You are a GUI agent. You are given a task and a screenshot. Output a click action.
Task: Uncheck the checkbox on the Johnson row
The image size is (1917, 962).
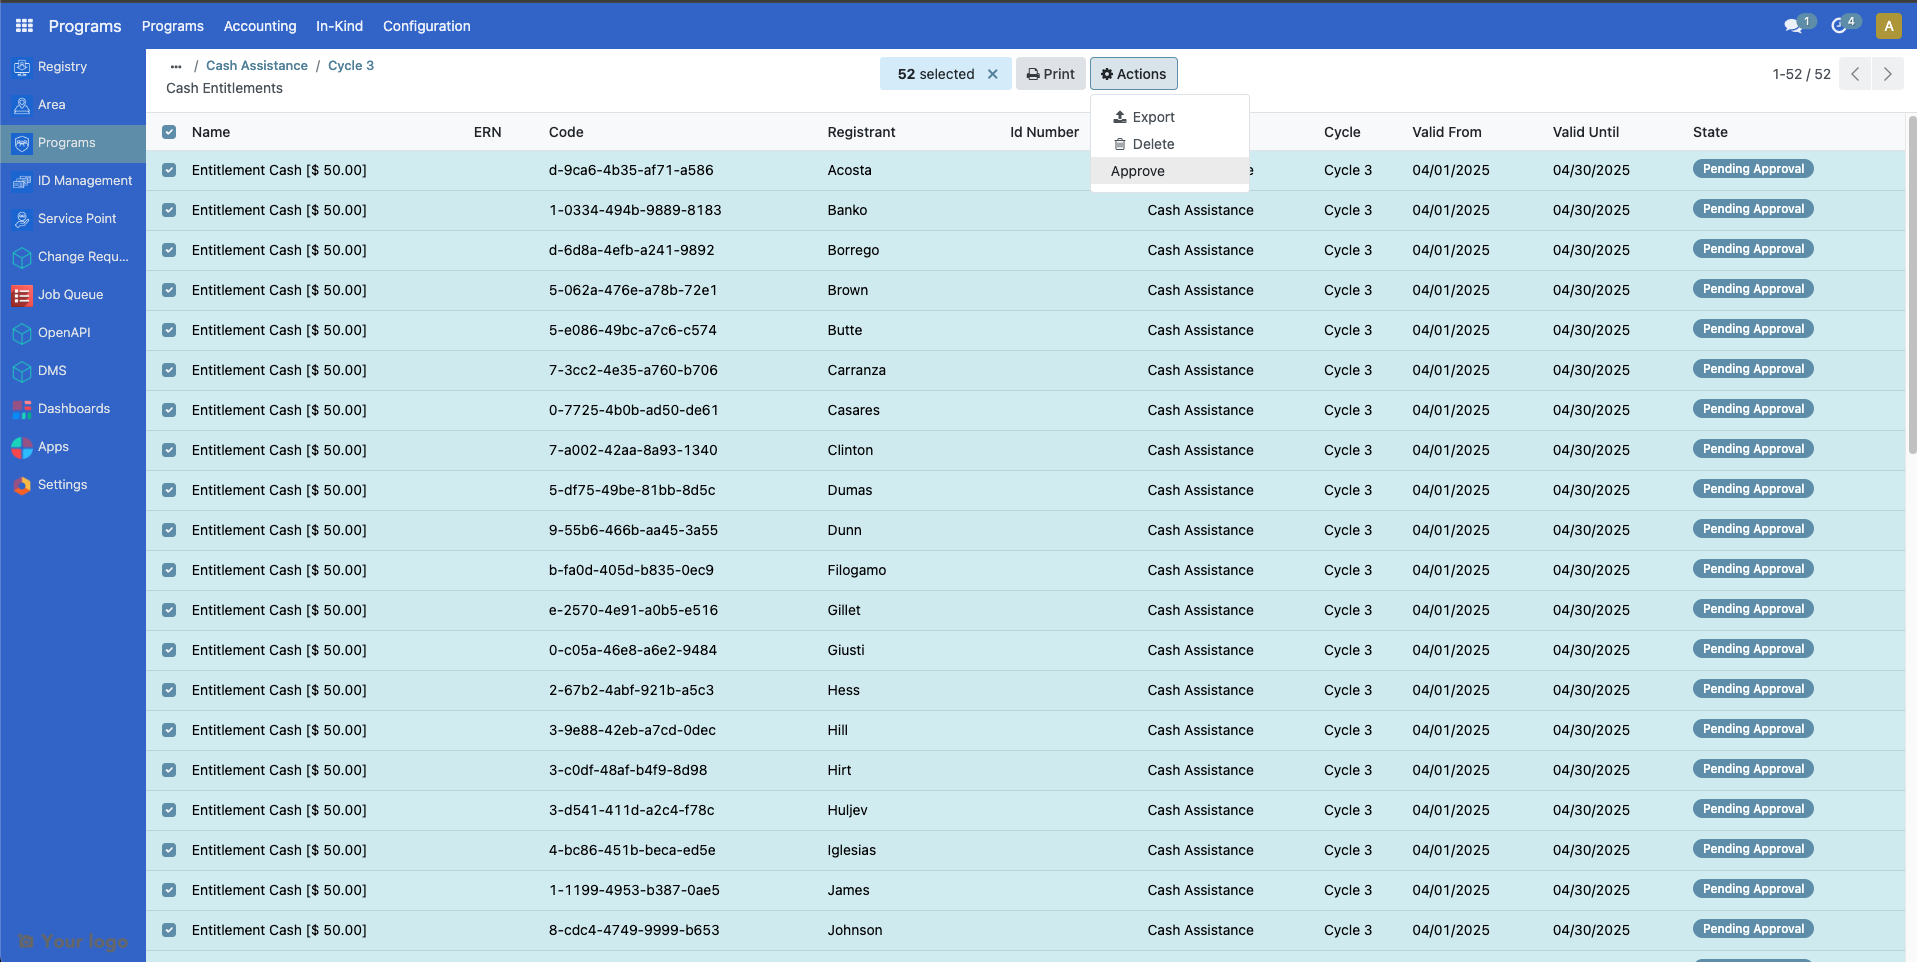(x=169, y=930)
